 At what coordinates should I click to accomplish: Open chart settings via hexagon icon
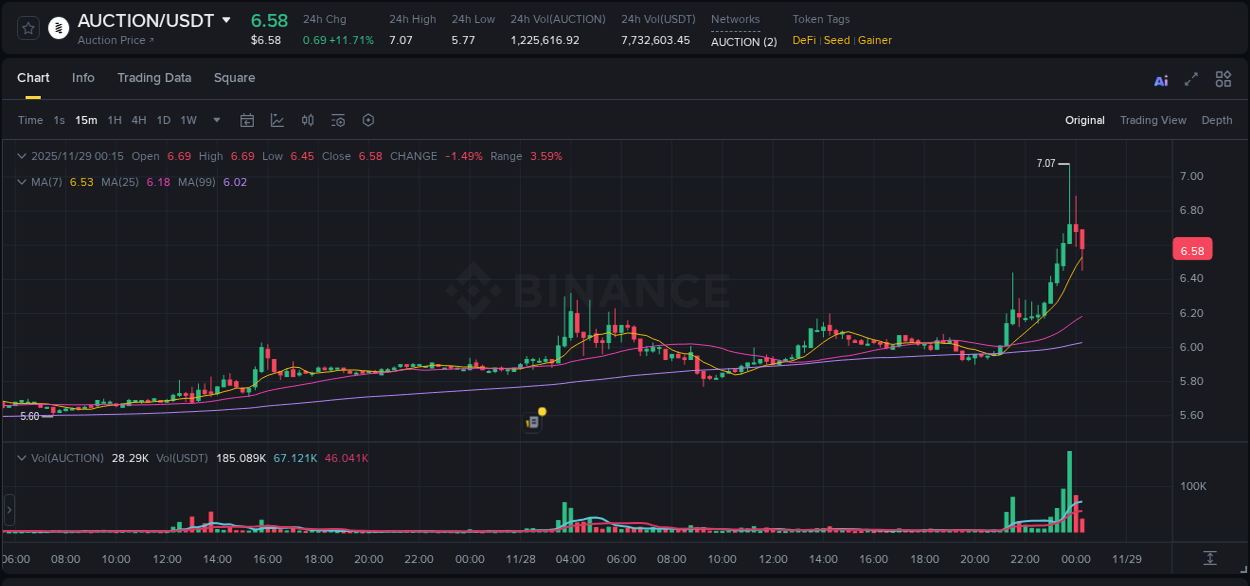(x=368, y=119)
